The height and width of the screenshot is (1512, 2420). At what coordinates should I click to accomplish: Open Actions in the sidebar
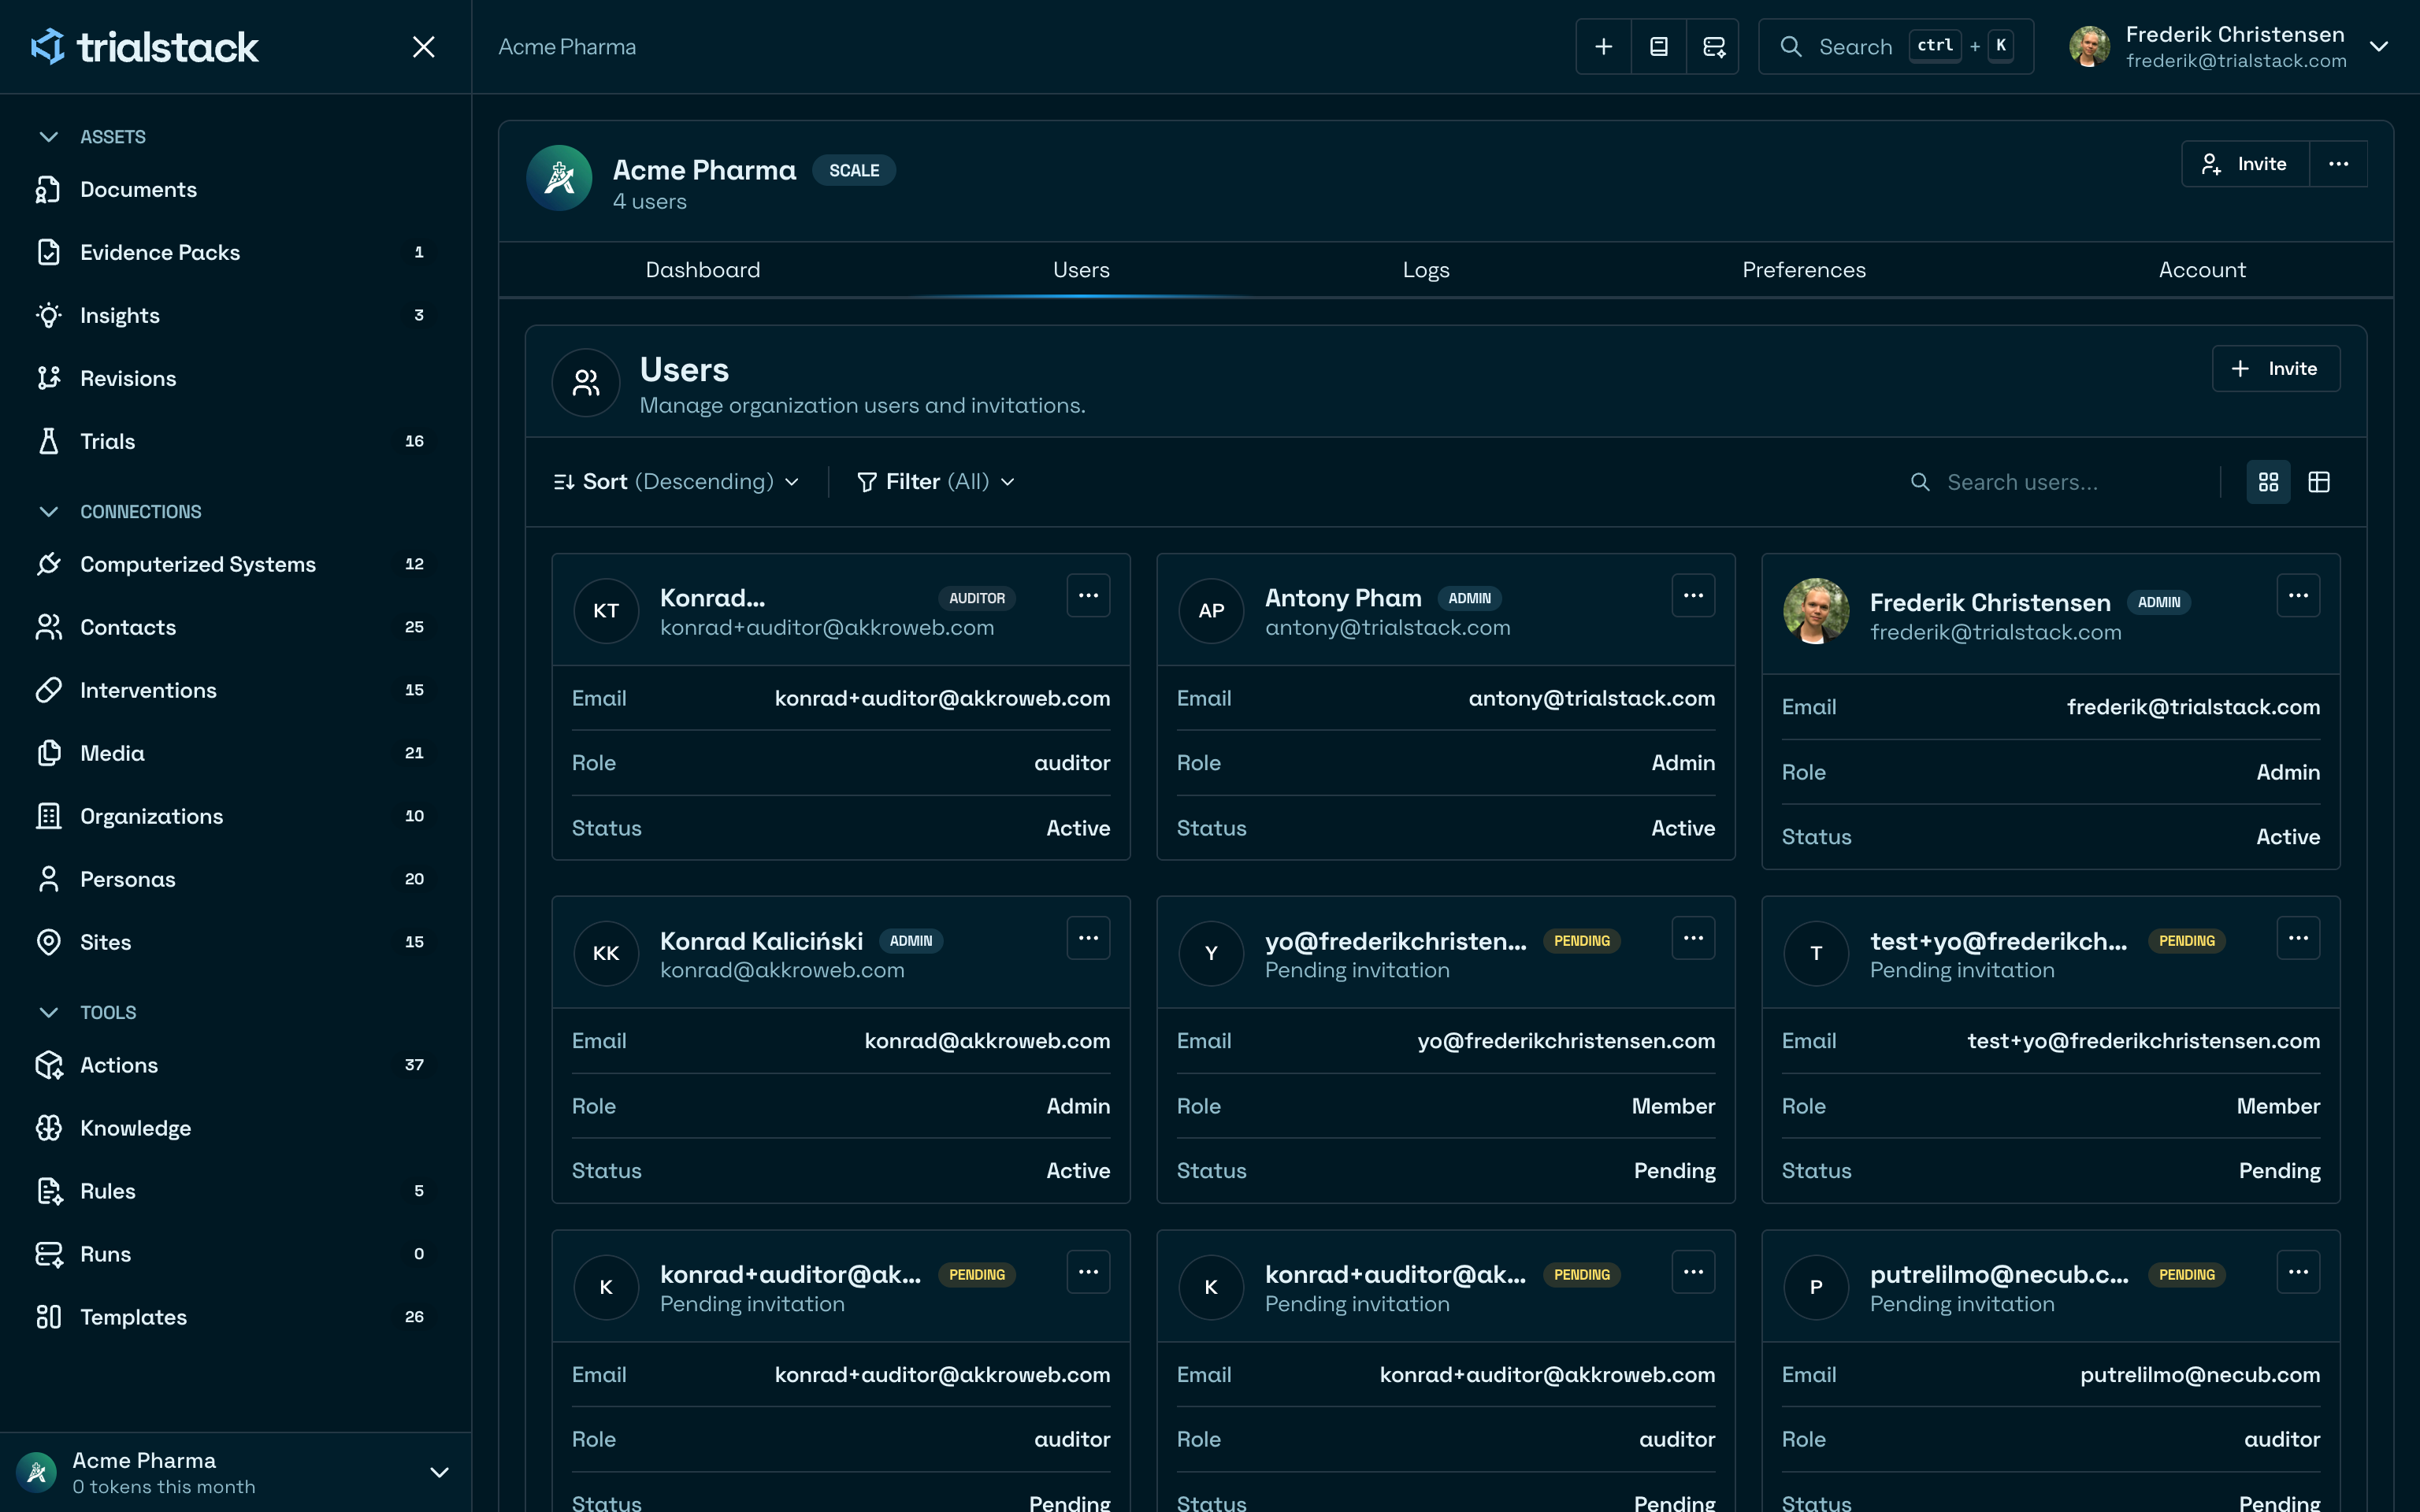point(236,1065)
